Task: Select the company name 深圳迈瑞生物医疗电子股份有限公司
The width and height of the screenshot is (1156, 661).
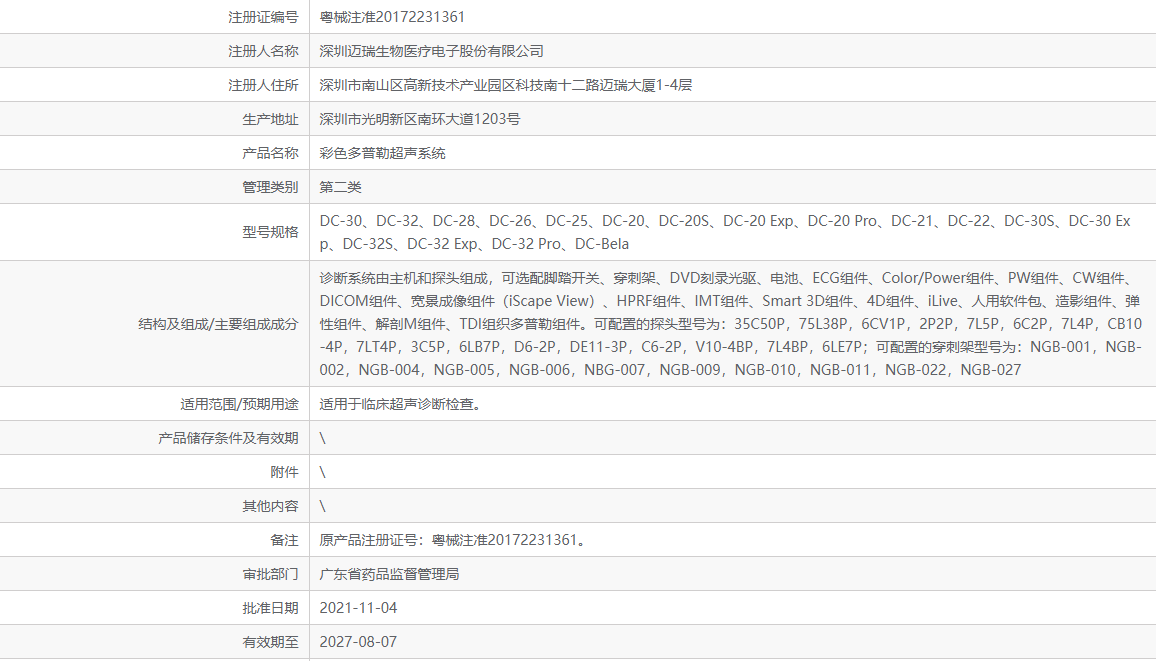Action: tap(425, 50)
